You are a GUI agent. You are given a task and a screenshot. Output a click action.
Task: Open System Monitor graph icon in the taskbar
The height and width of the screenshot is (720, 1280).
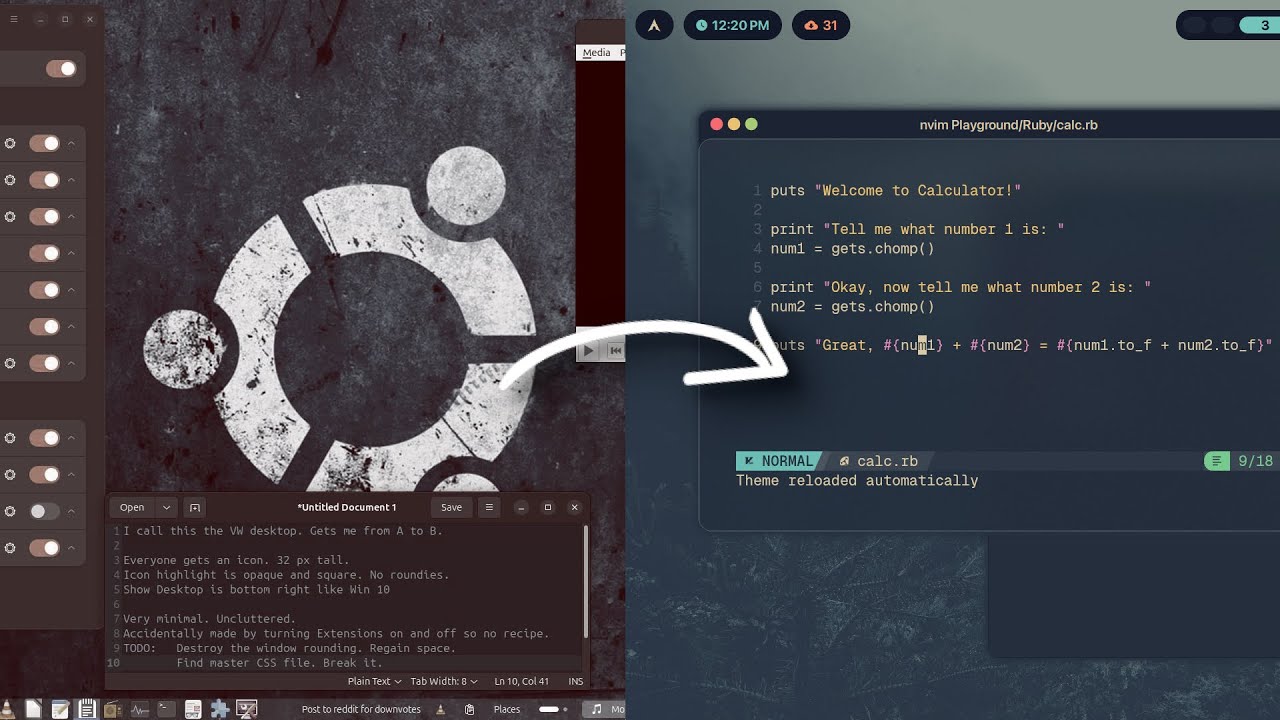click(x=140, y=709)
